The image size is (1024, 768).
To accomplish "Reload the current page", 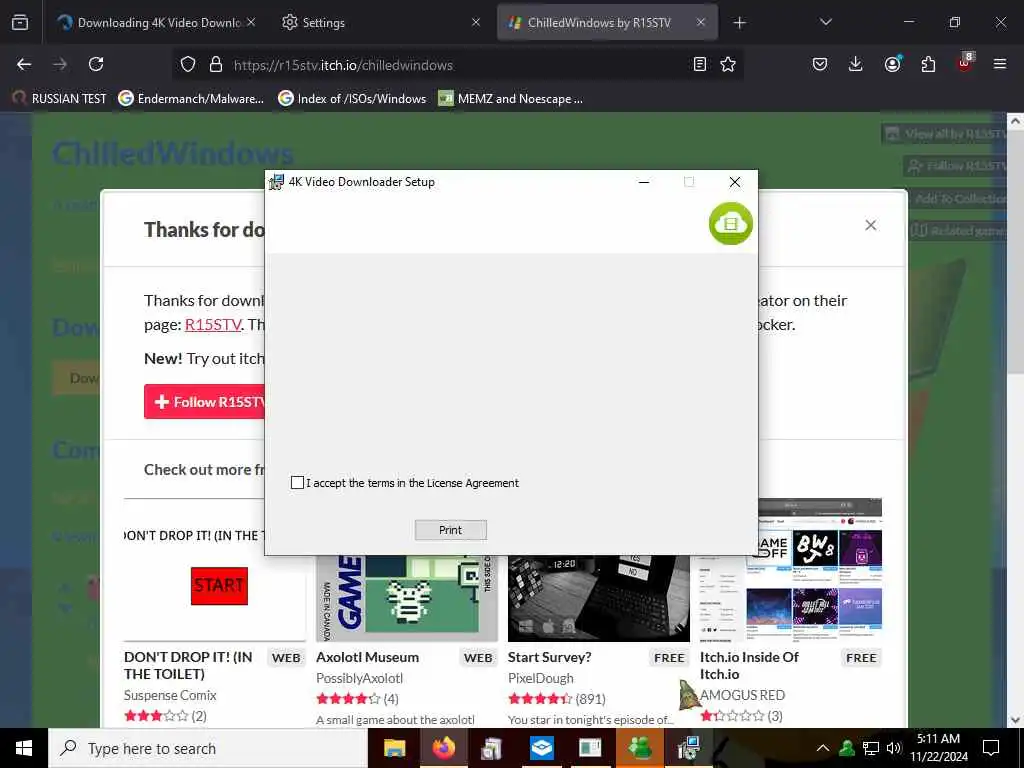I will coord(96,64).
